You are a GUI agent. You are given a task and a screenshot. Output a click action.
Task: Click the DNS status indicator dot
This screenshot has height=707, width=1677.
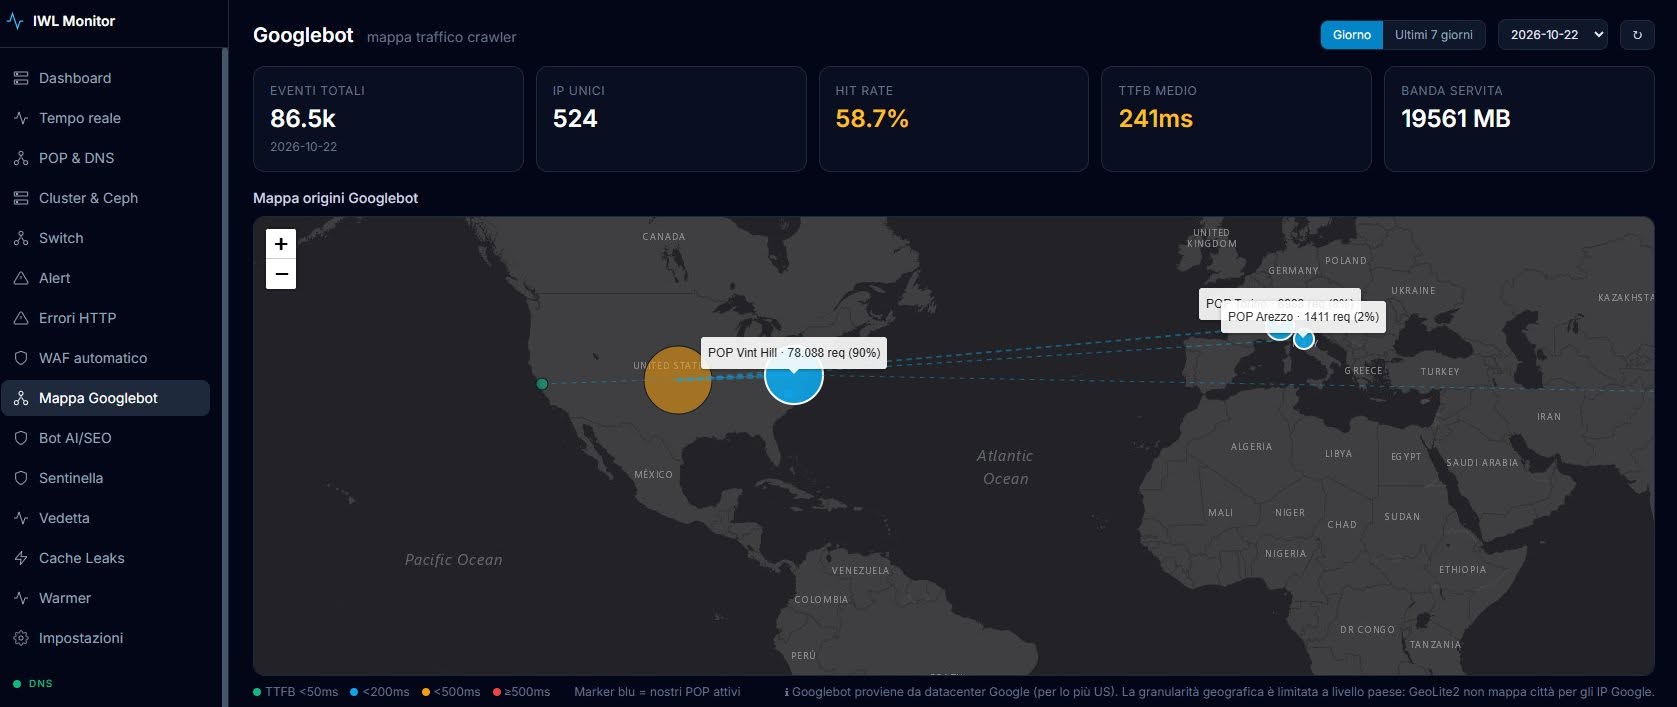17,684
